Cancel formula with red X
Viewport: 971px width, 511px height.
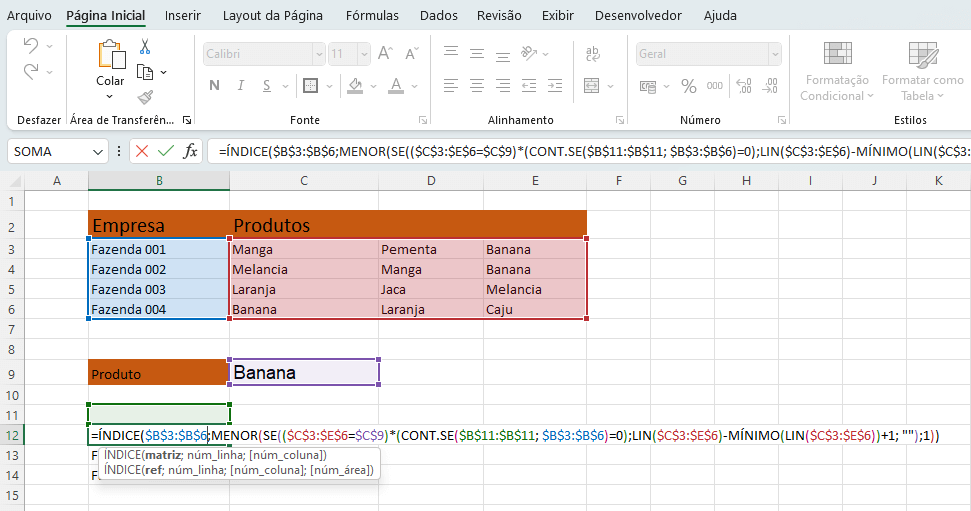(x=142, y=151)
